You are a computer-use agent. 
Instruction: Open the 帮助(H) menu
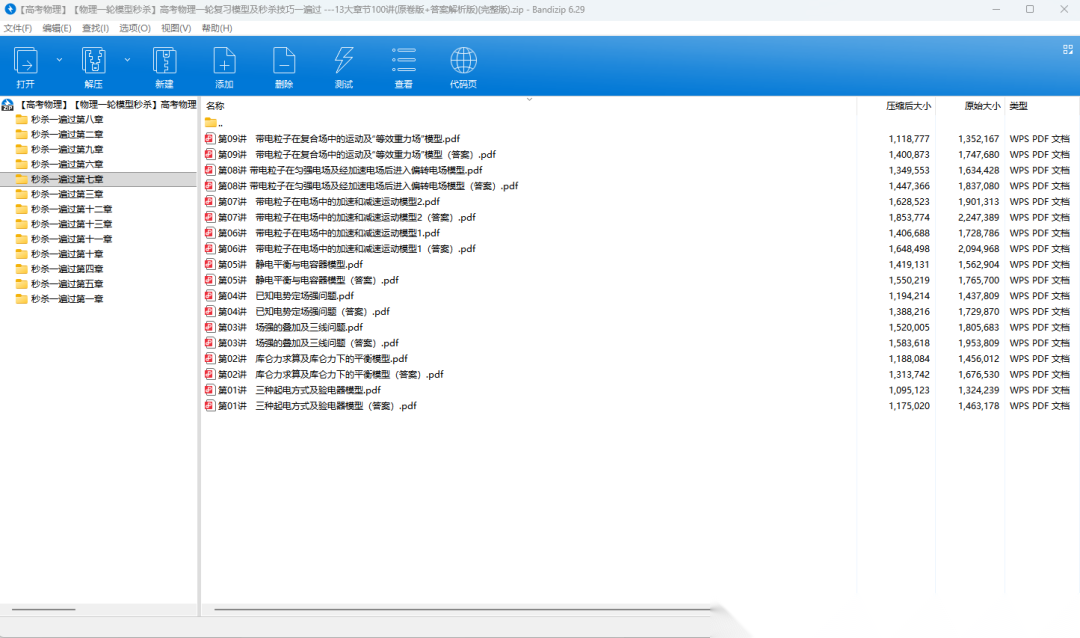tap(217, 28)
